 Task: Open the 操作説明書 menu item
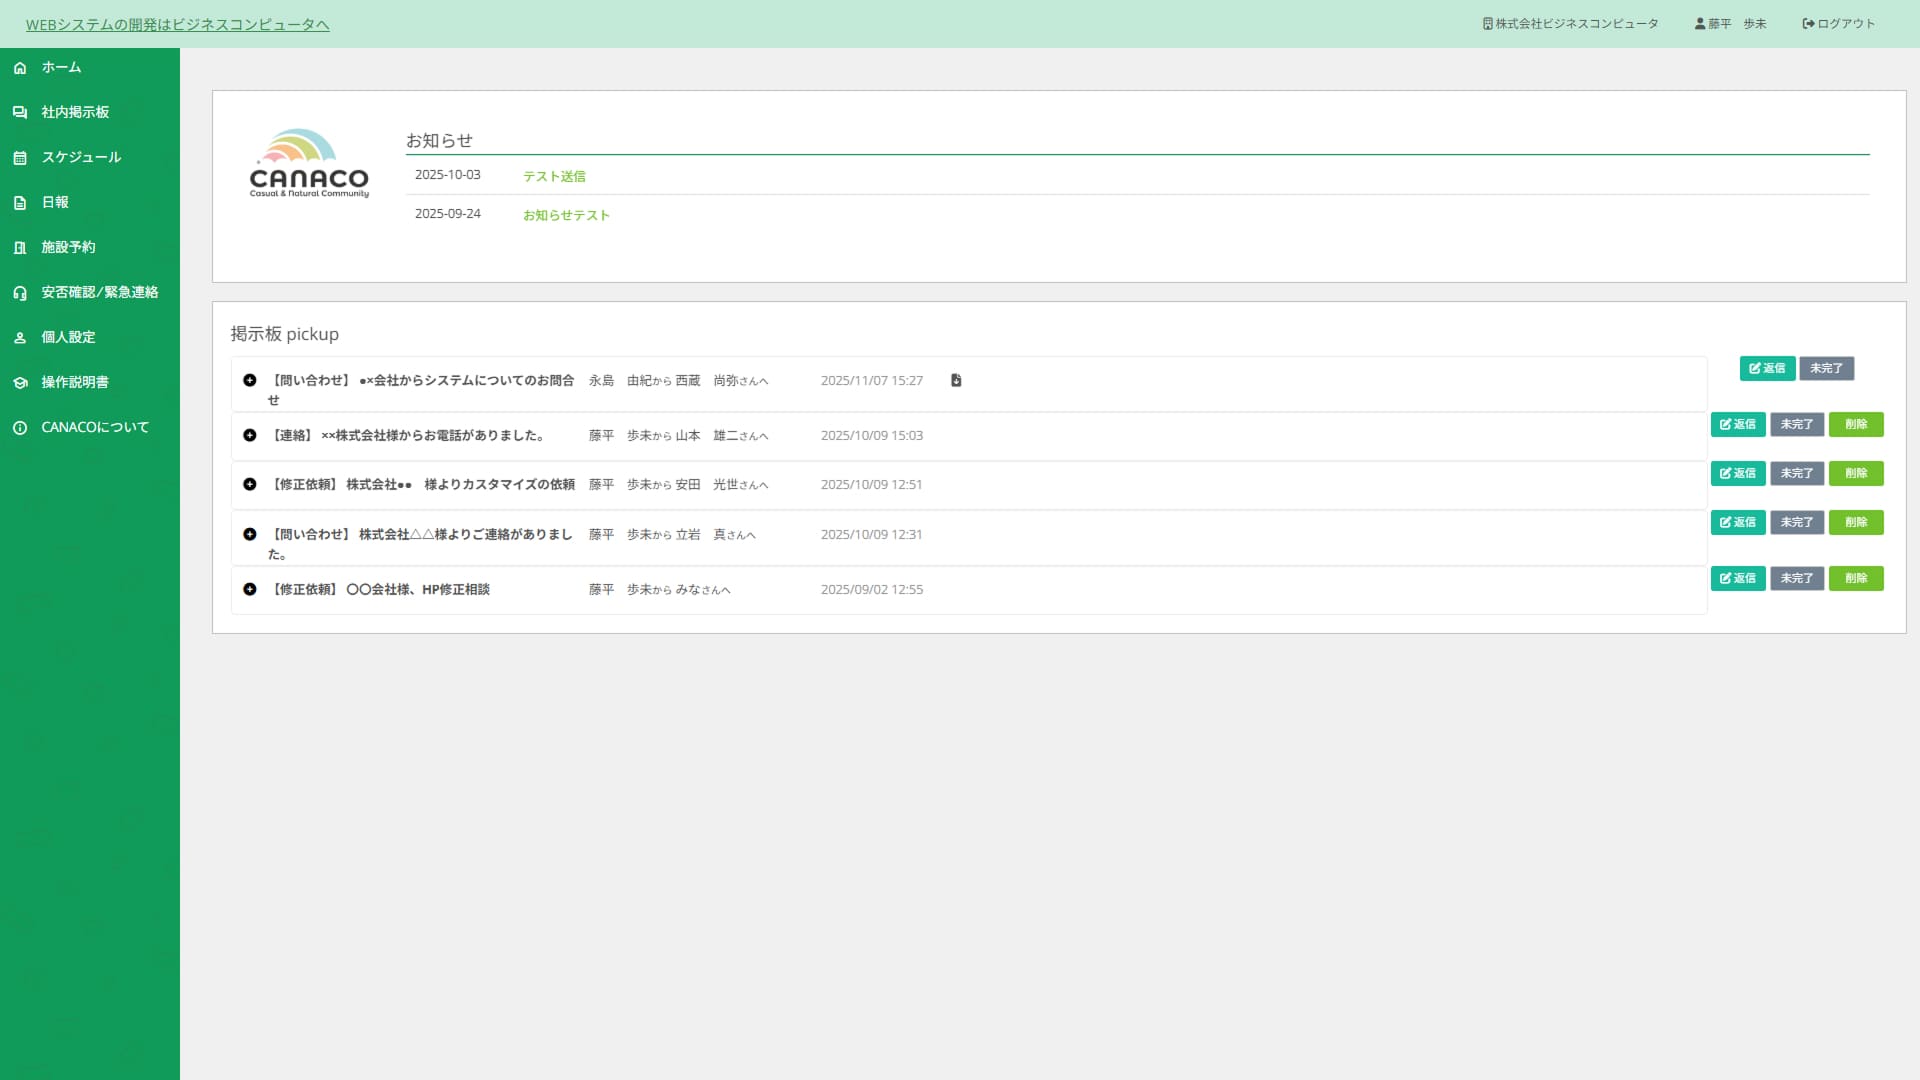[75, 383]
